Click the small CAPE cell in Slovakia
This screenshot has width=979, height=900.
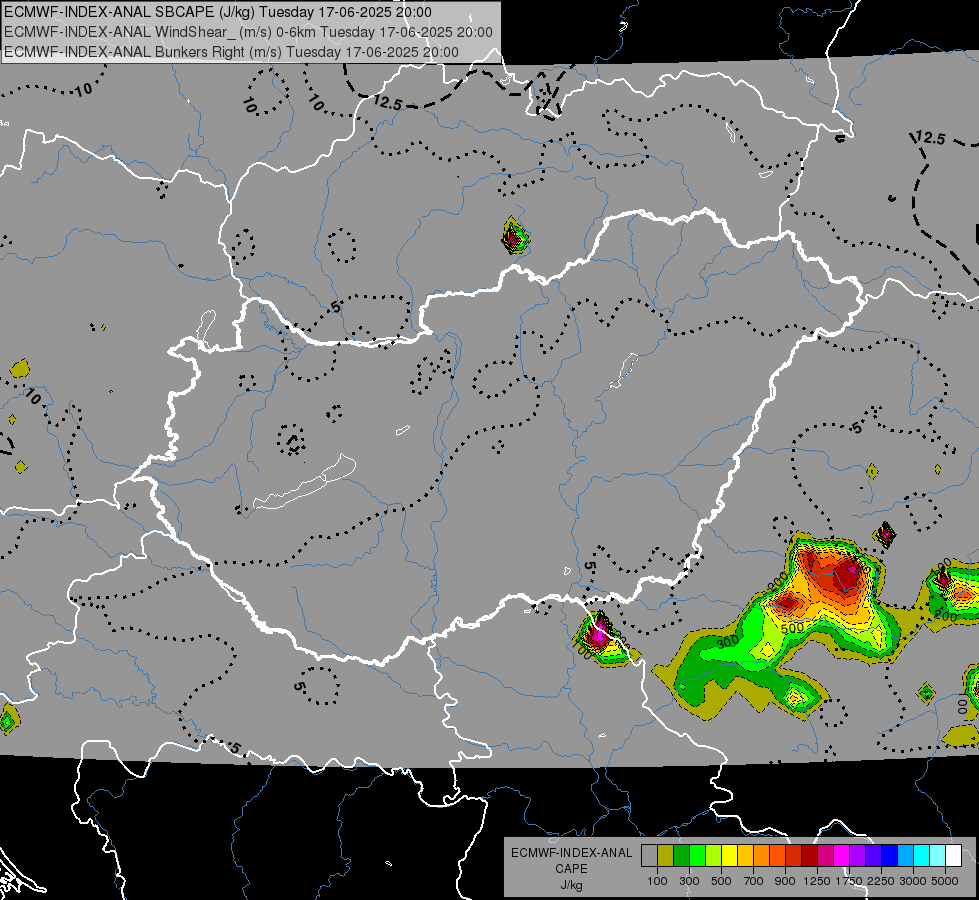pyautogui.click(x=515, y=235)
